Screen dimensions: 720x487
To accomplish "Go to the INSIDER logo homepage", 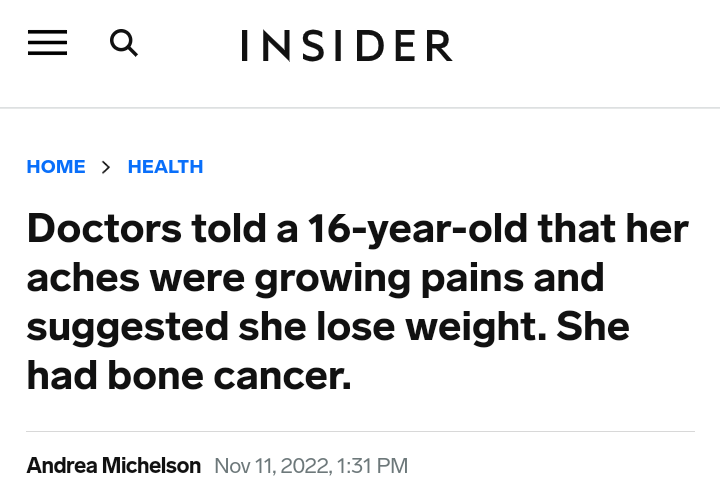I will [x=346, y=46].
